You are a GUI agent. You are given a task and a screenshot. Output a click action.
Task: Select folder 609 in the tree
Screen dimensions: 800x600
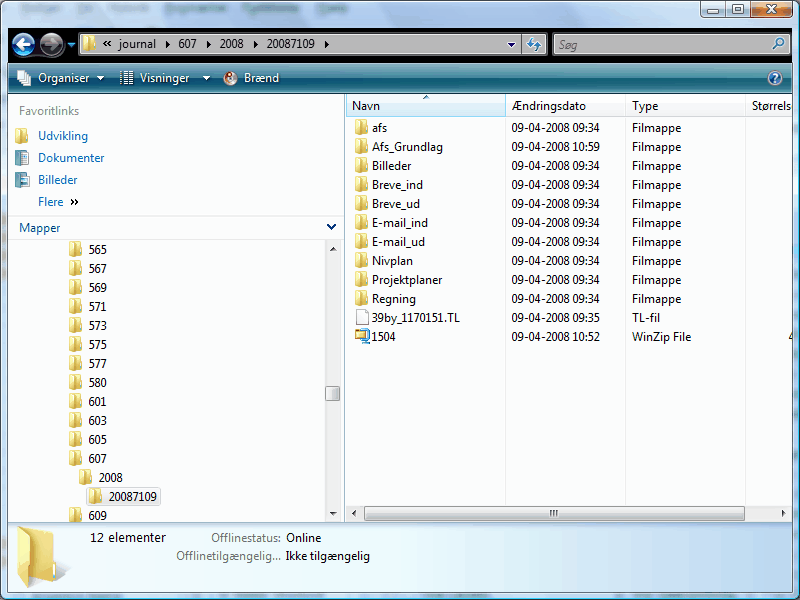click(x=97, y=515)
